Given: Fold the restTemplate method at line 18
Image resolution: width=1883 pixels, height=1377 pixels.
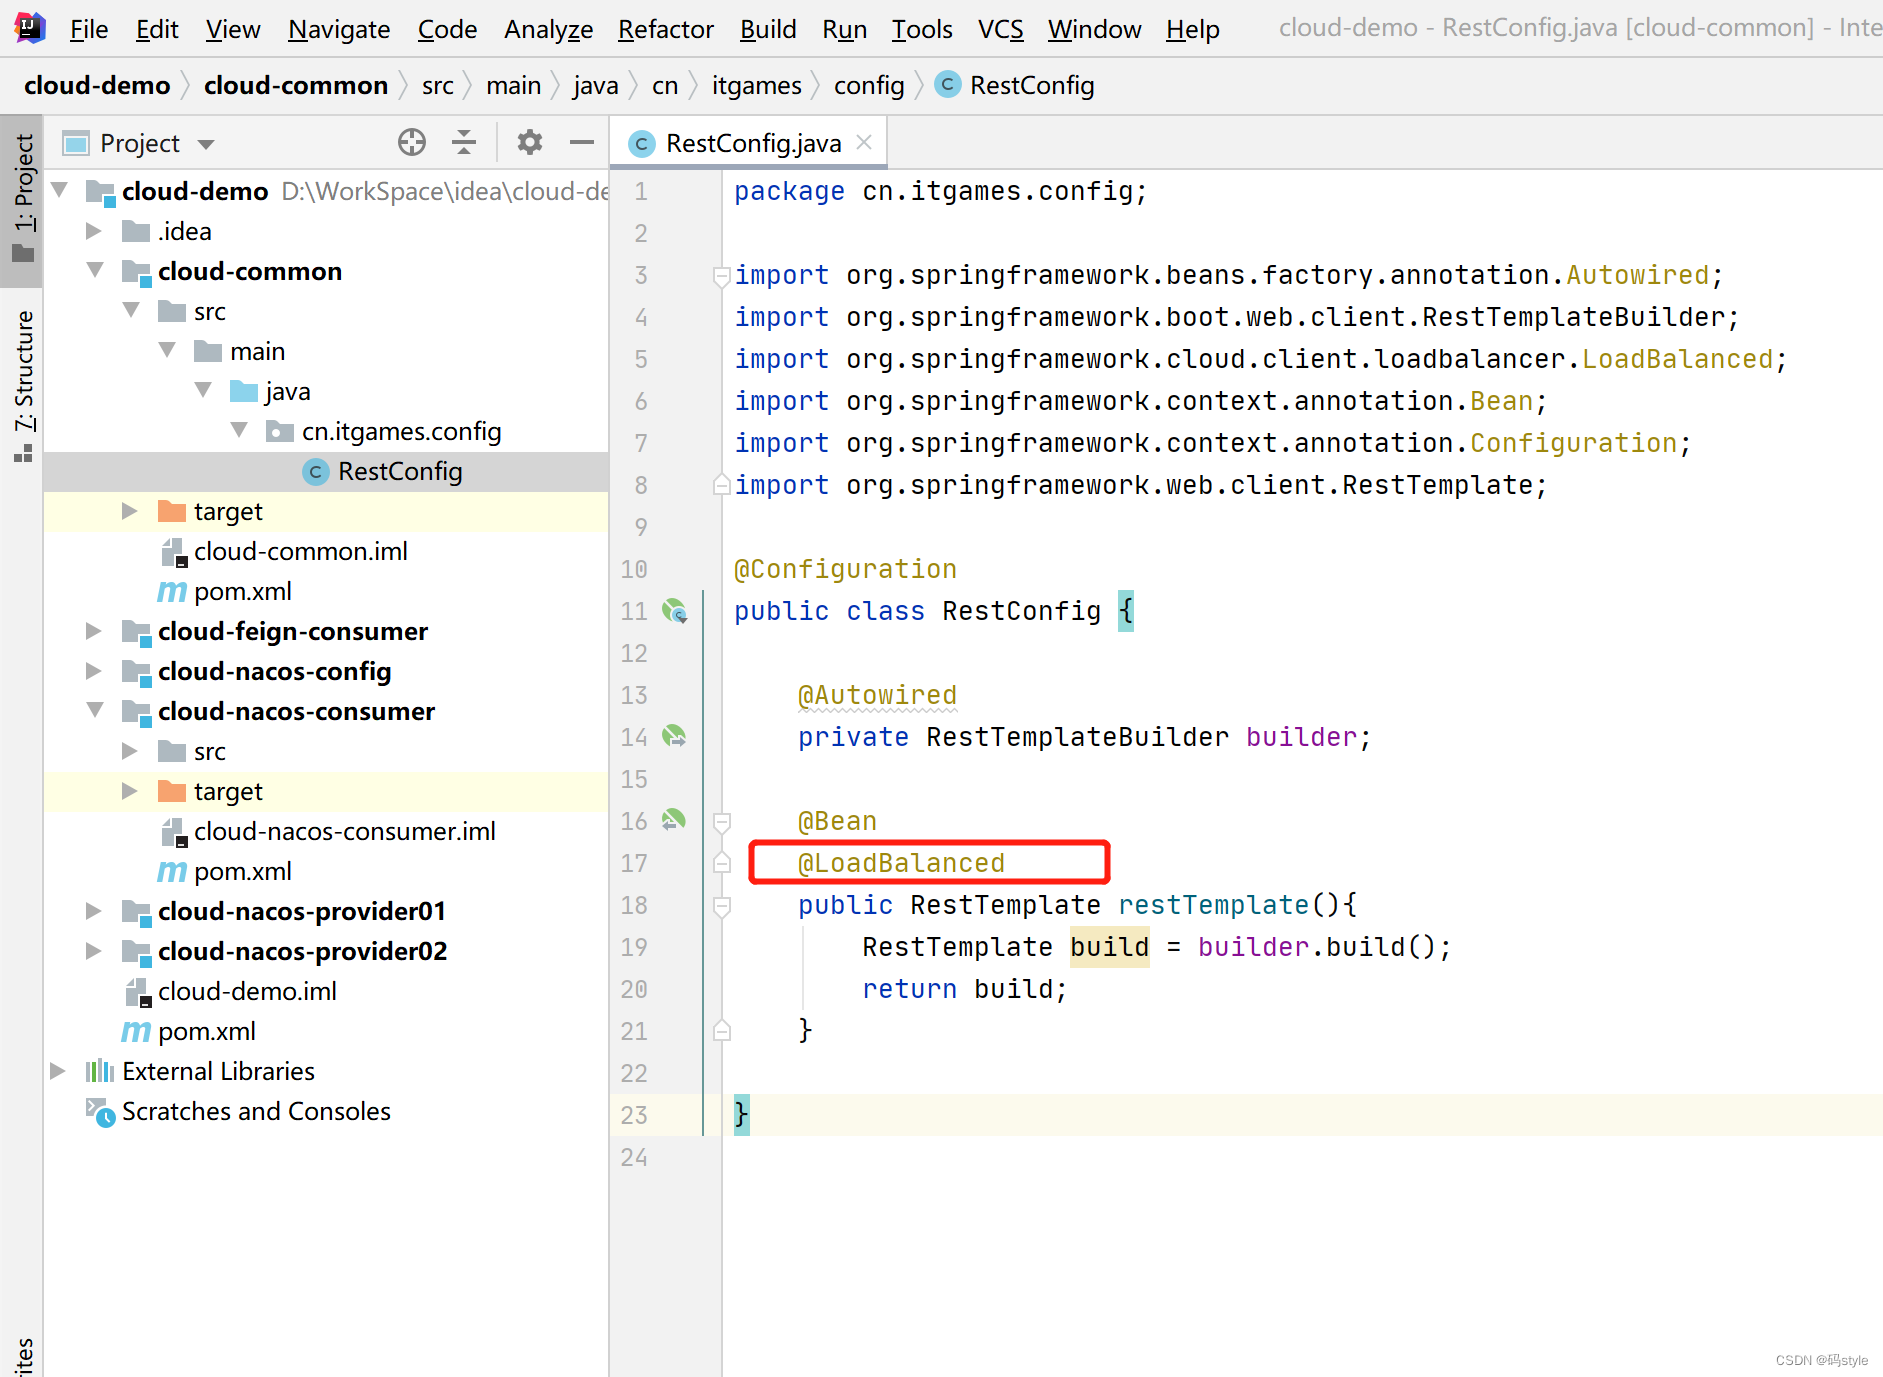Looking at the screenshot, I should coord(721,906).
